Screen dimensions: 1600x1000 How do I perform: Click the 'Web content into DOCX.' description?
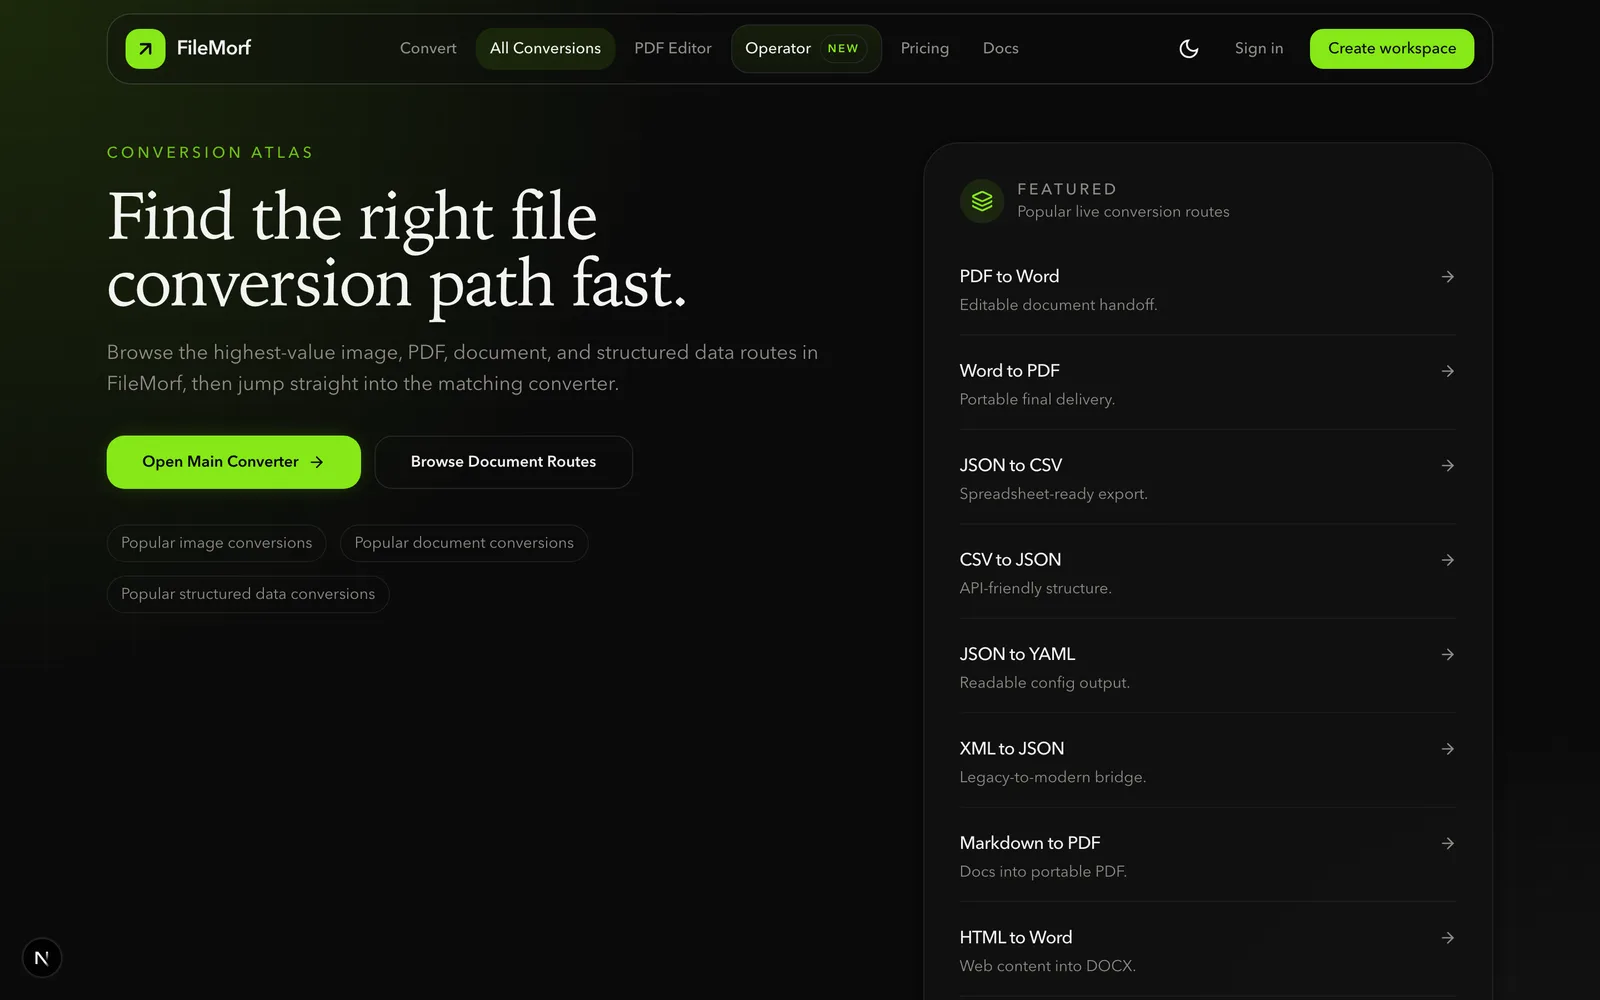pyautogui.click(x=1047, y=966)
